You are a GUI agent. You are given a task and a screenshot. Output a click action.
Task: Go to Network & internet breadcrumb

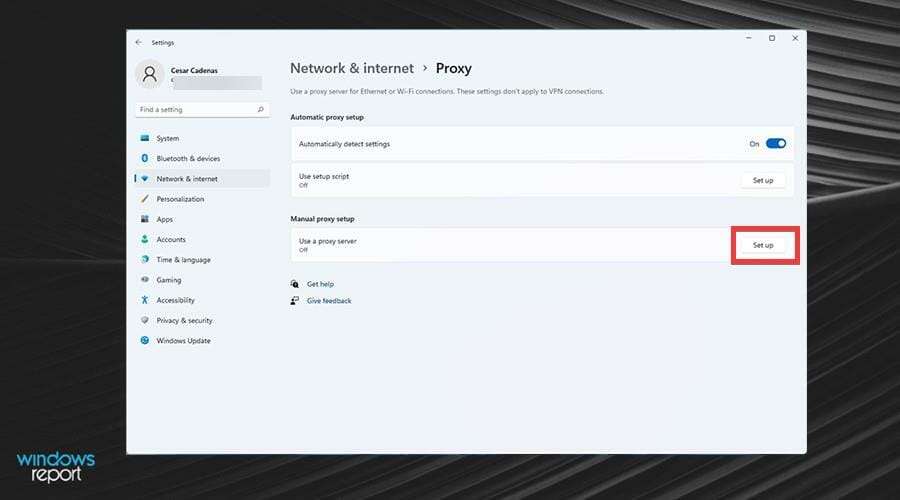[351, 69]
